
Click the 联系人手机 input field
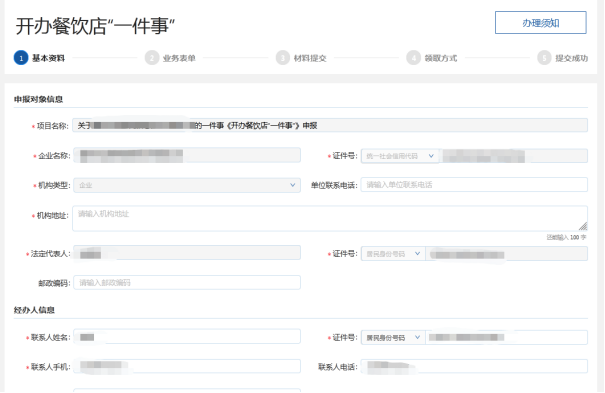pos(187,366)
